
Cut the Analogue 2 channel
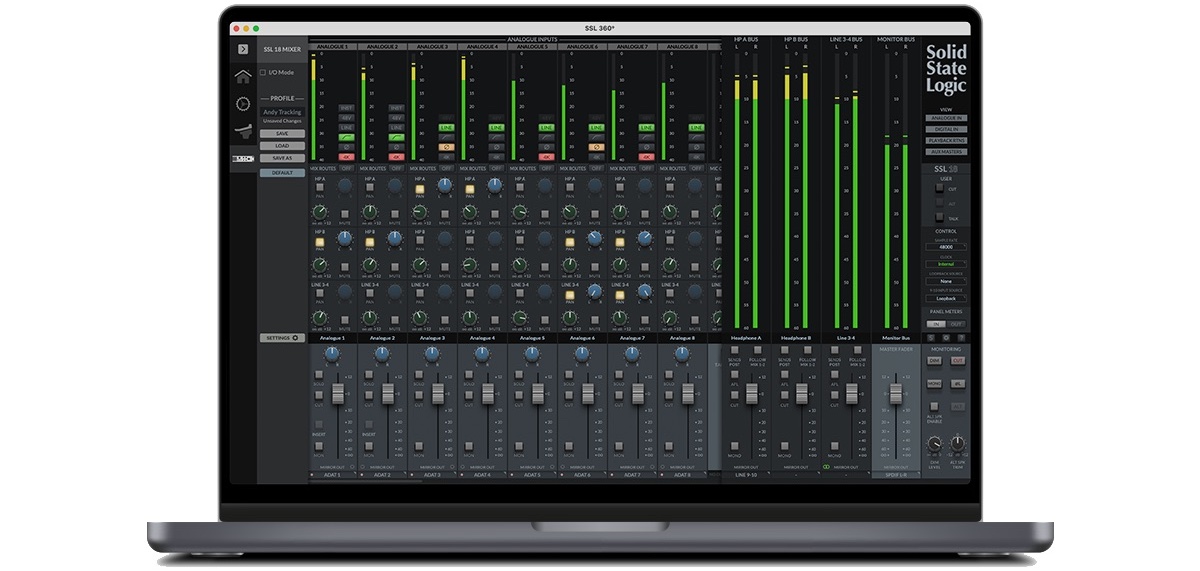point(370,397)
